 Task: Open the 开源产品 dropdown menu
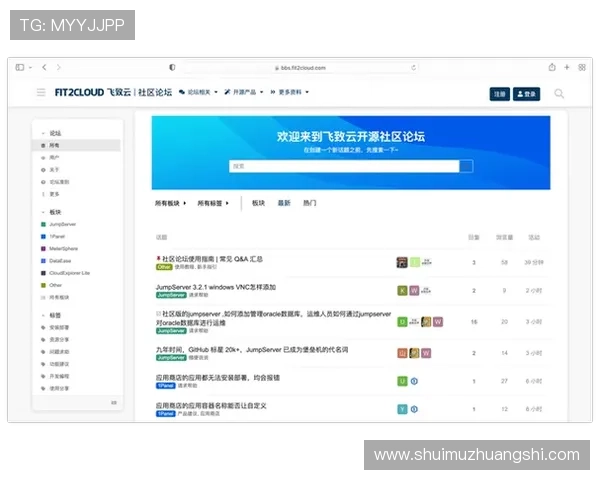244,92
